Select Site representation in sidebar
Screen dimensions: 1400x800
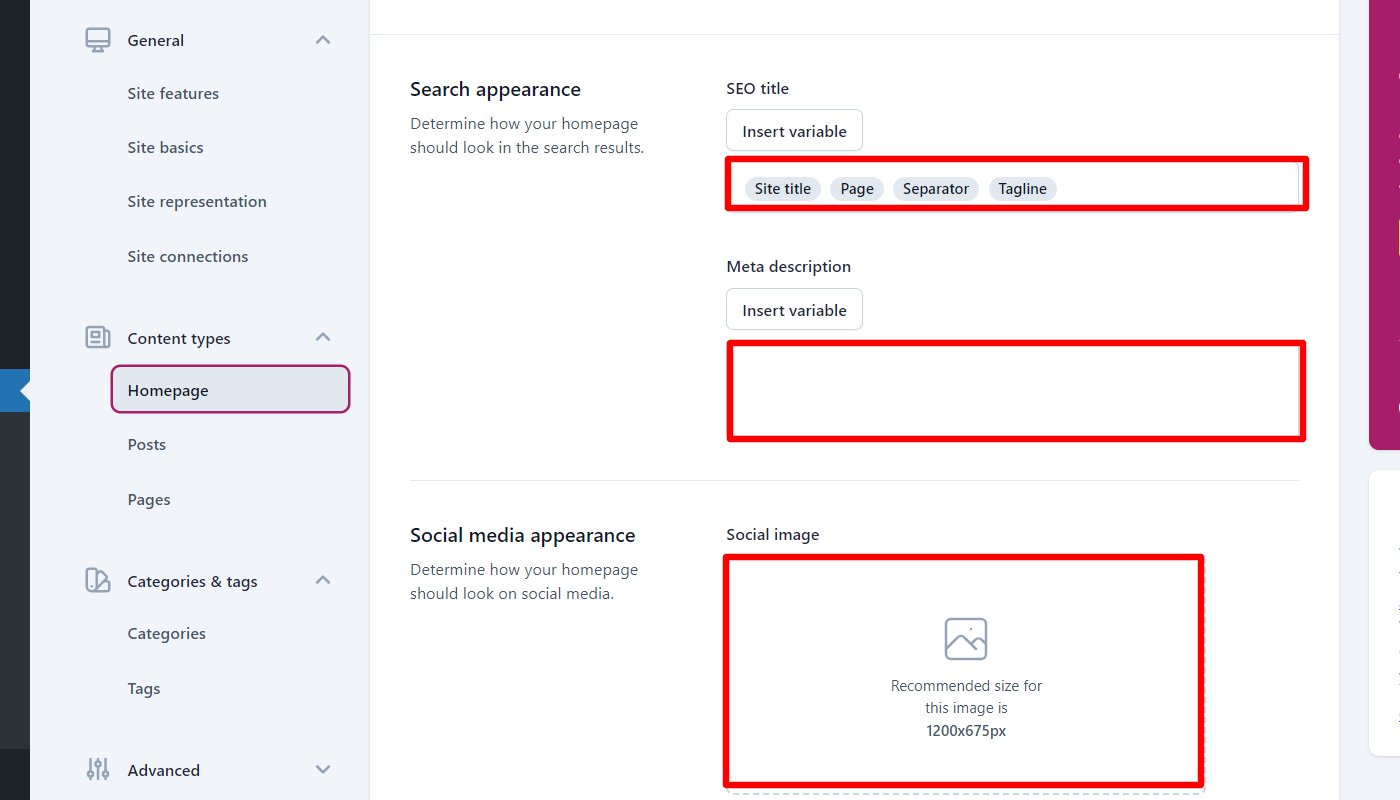[197, 201]
